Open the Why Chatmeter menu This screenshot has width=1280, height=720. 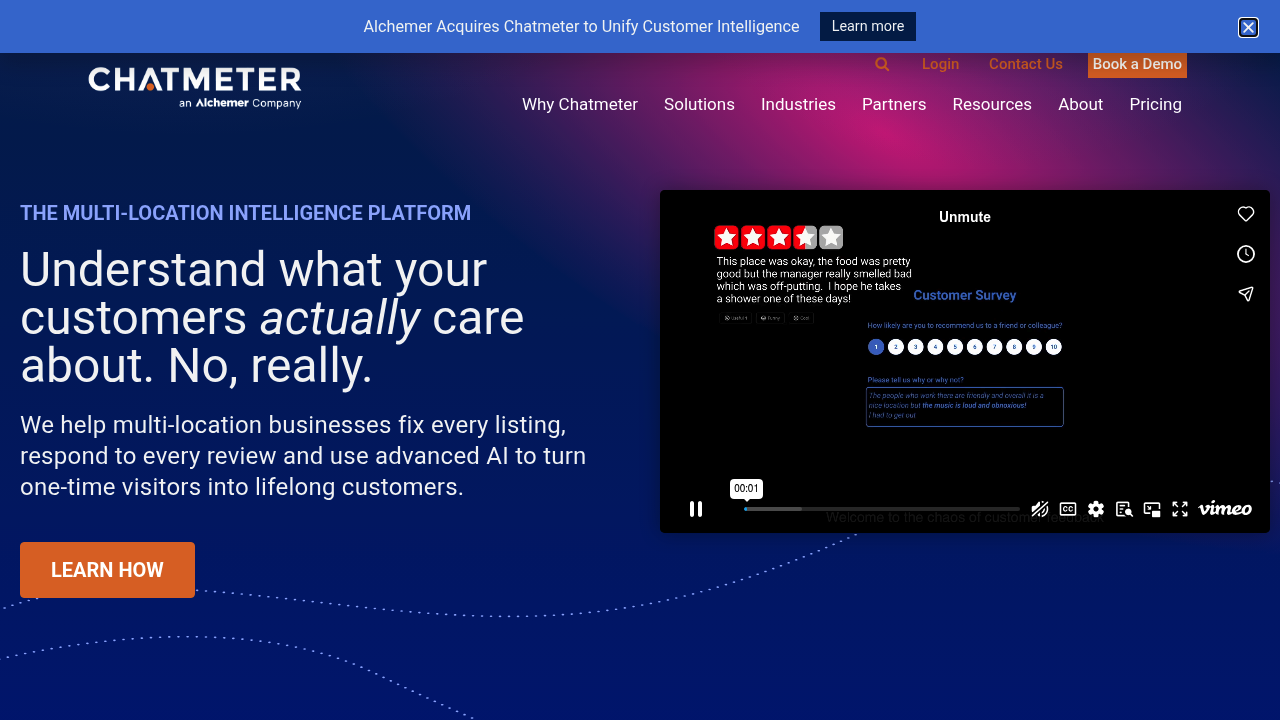pos(580,104)
